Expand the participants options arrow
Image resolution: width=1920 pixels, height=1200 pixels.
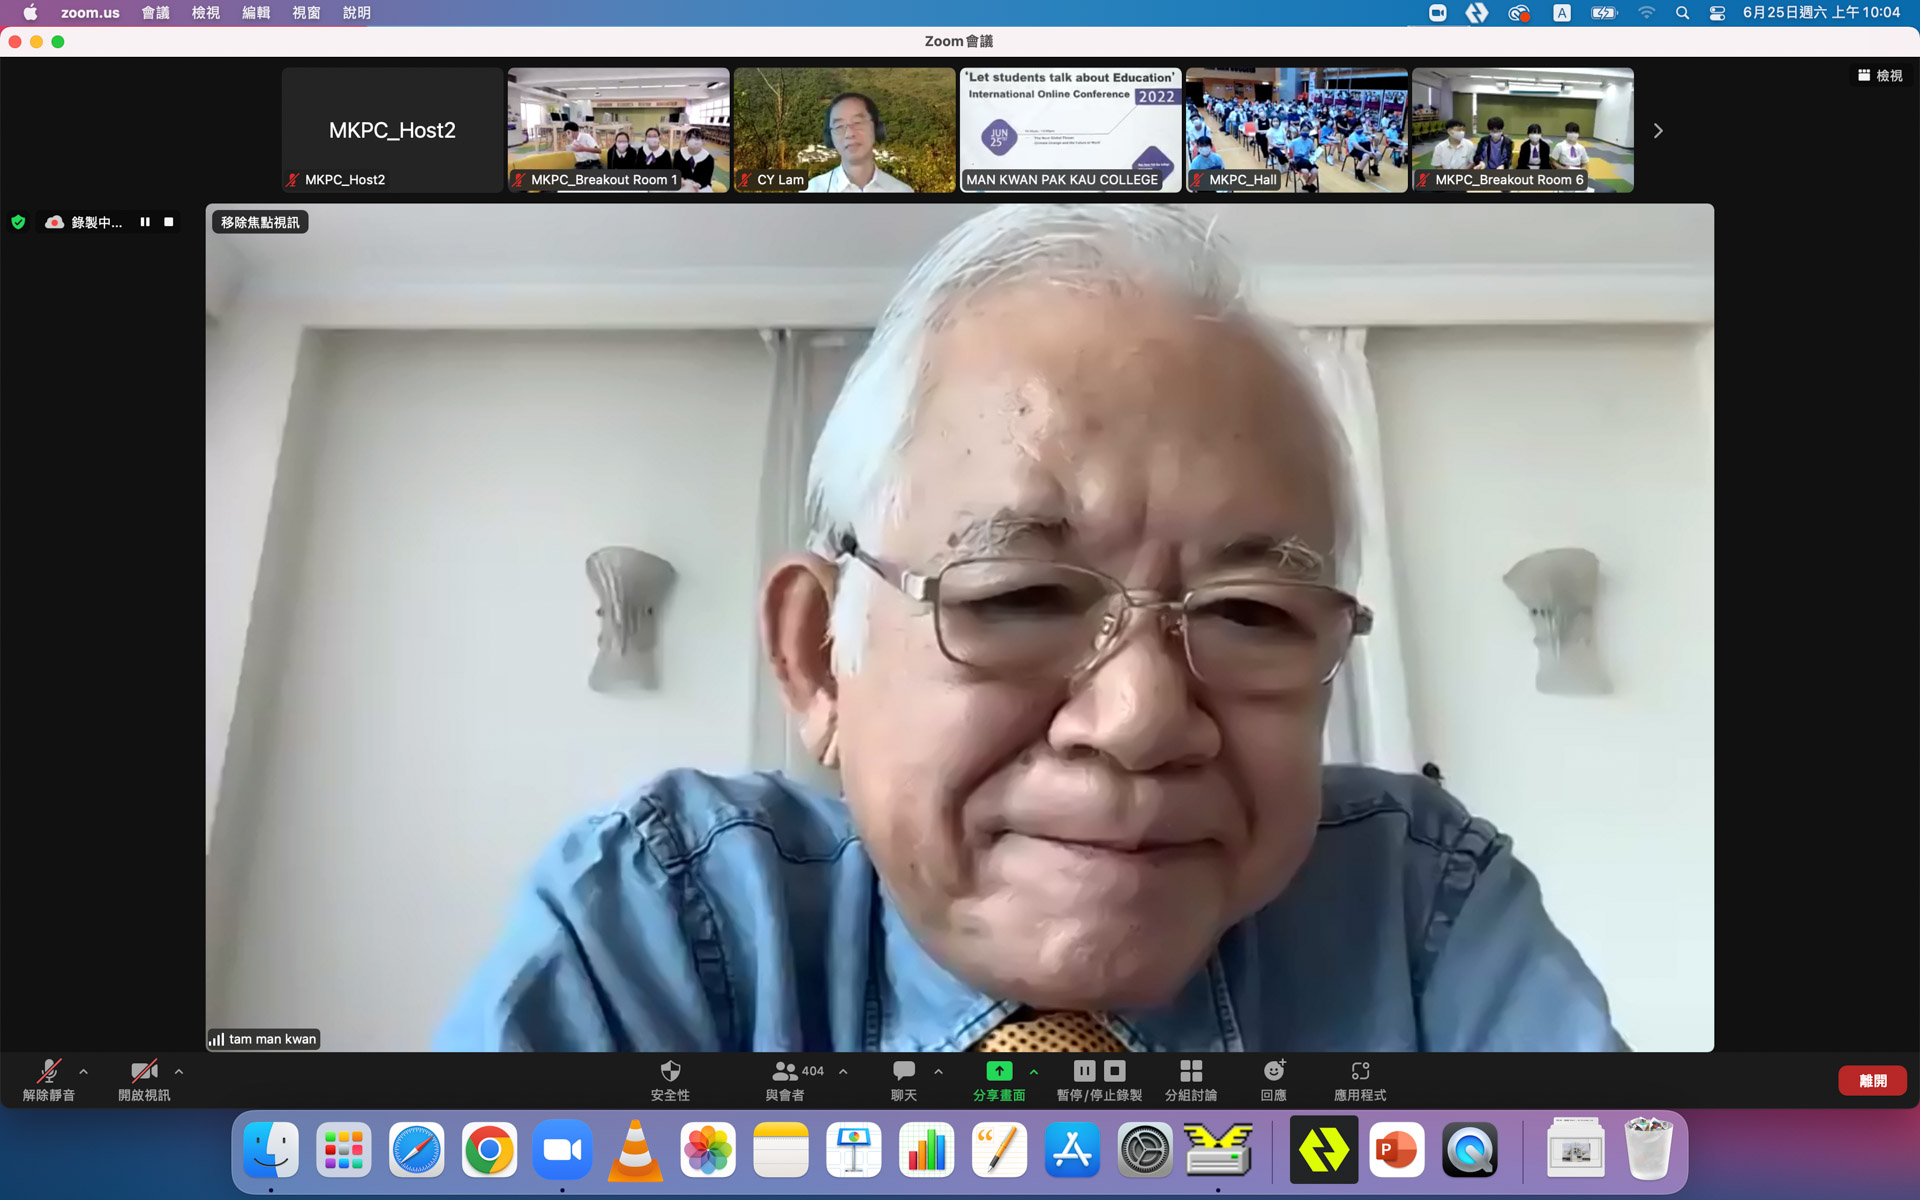(x=844, y=1072)
